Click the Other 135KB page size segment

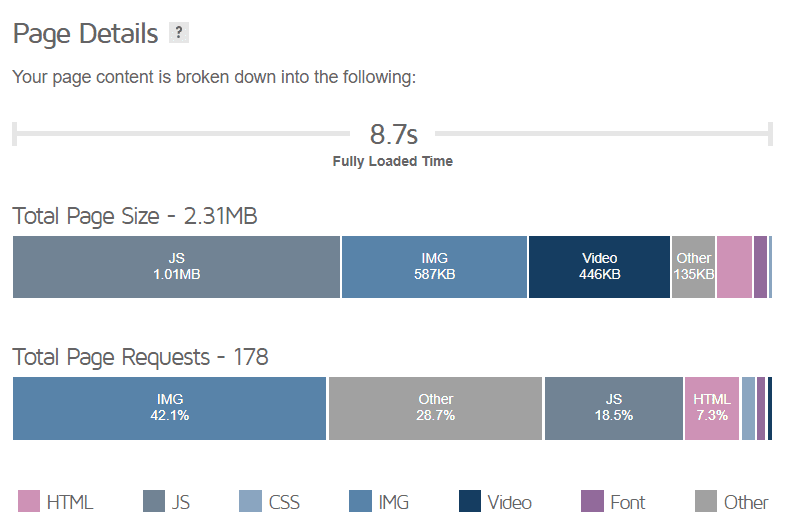(693, 266)
